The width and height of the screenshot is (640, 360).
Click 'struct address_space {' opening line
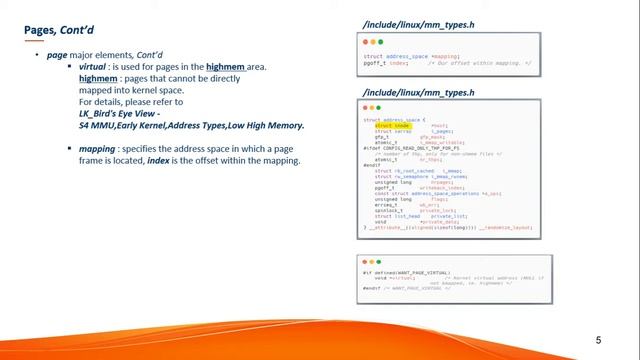point(394,120)
